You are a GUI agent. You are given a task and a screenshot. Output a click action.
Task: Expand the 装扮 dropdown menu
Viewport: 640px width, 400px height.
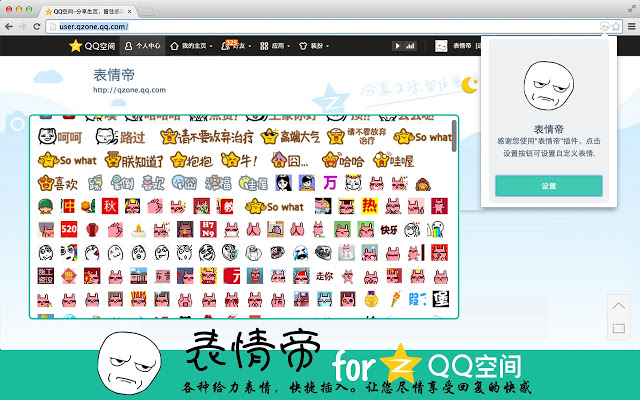tap(313, 46)
